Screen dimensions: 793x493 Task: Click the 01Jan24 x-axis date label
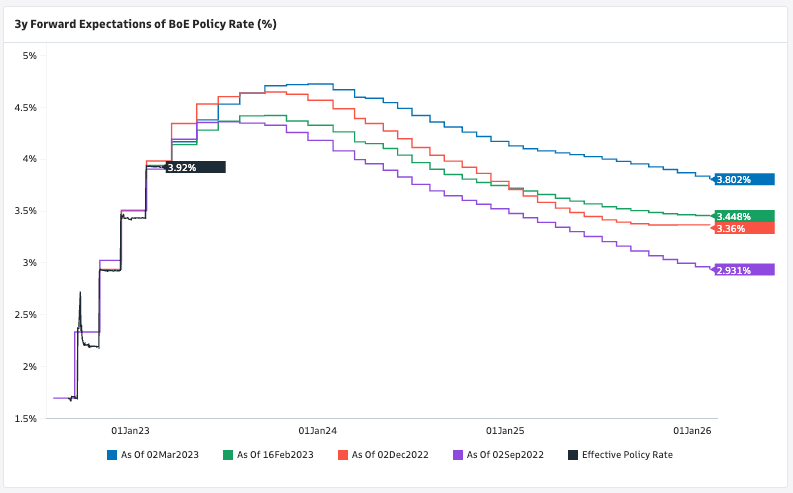tap(318, 430)
